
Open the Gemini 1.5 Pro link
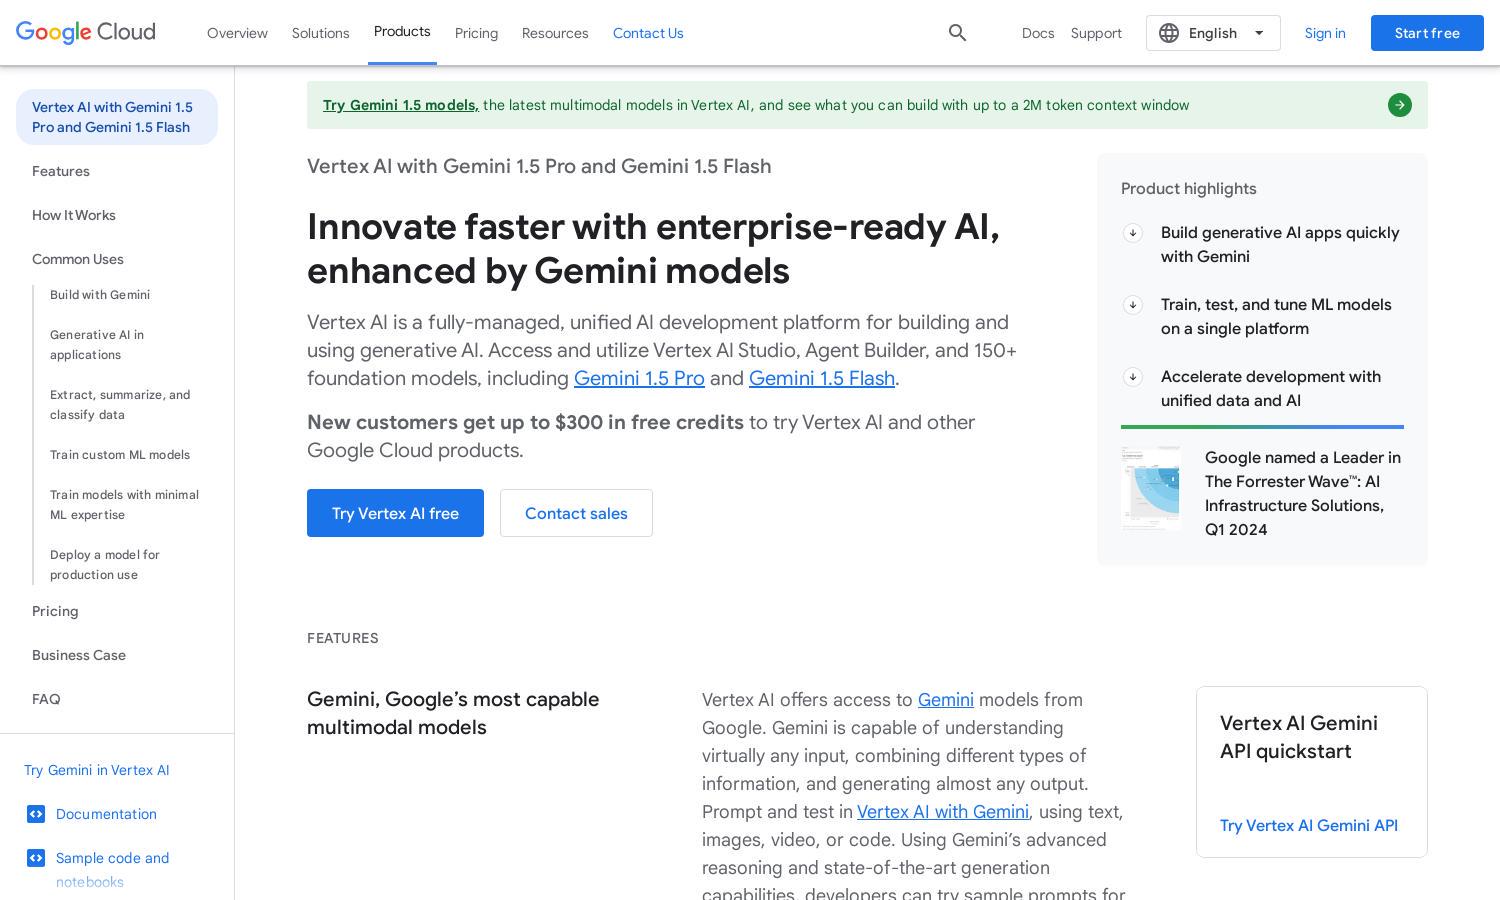click(639, 378)
